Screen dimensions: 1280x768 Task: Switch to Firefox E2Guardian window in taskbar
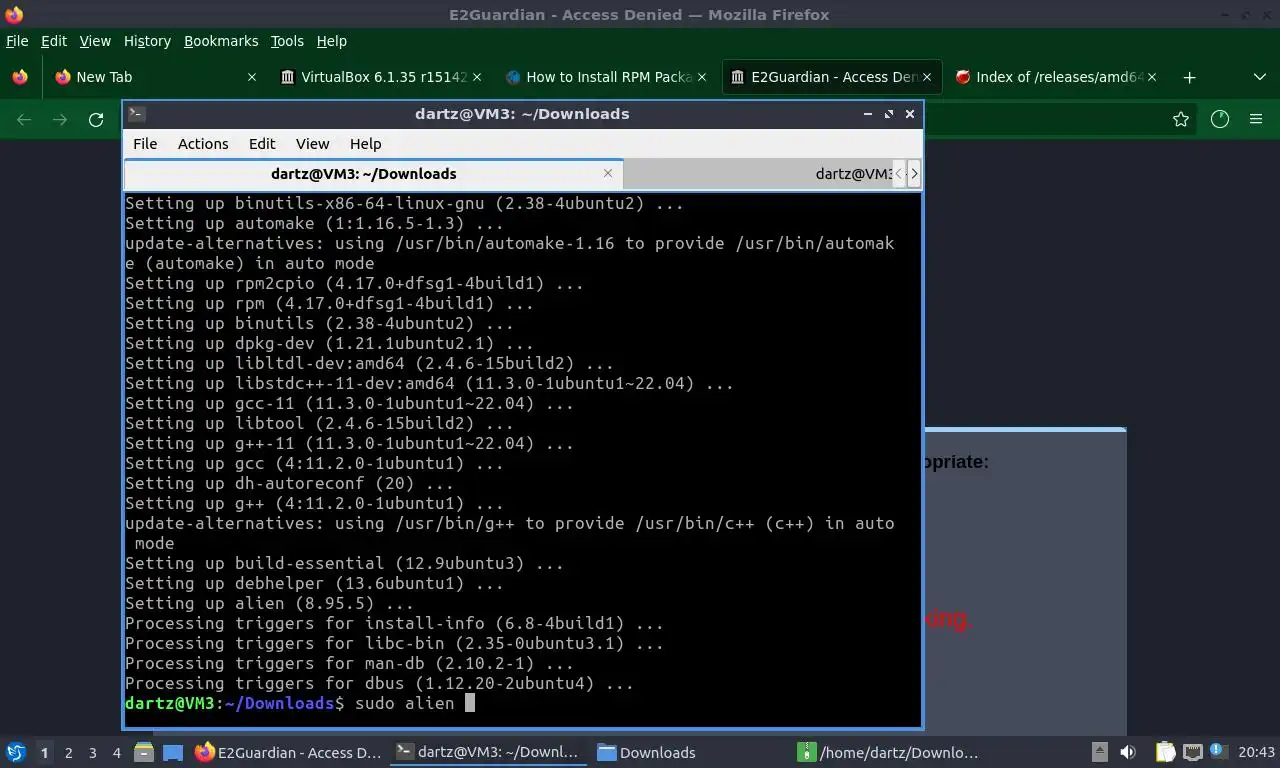(289, 752)
